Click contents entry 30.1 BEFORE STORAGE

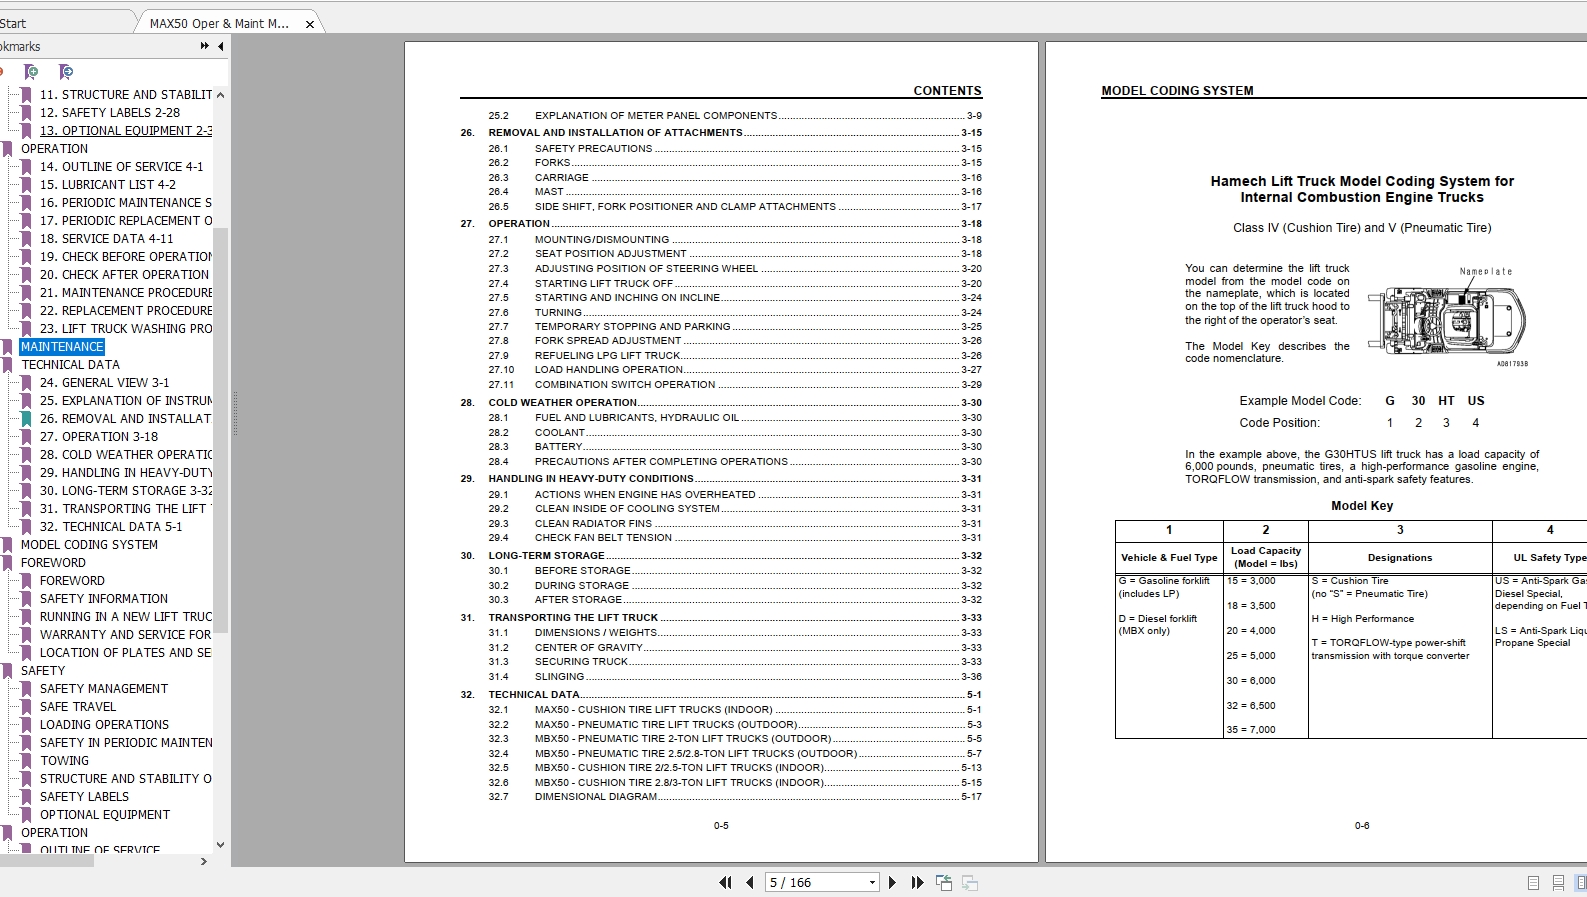pos(734,571)
